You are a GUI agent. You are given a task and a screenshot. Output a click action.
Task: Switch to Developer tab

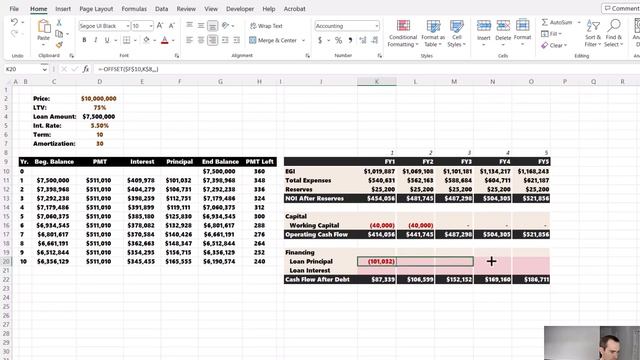tap(240, 9)
